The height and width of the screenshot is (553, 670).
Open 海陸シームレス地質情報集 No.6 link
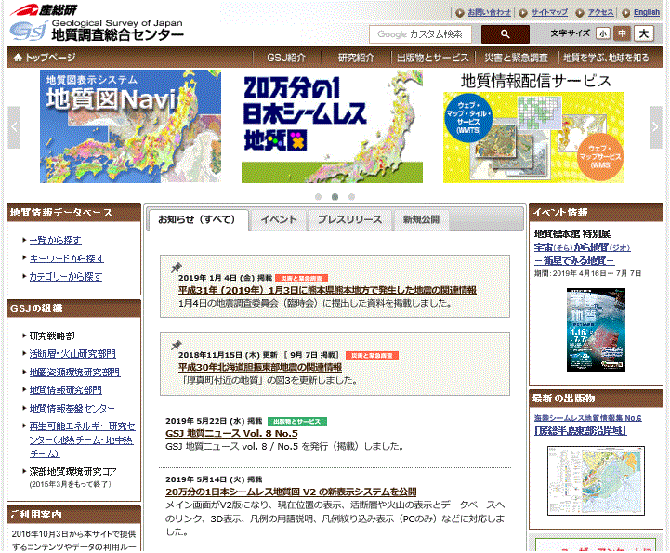point(588,418)
